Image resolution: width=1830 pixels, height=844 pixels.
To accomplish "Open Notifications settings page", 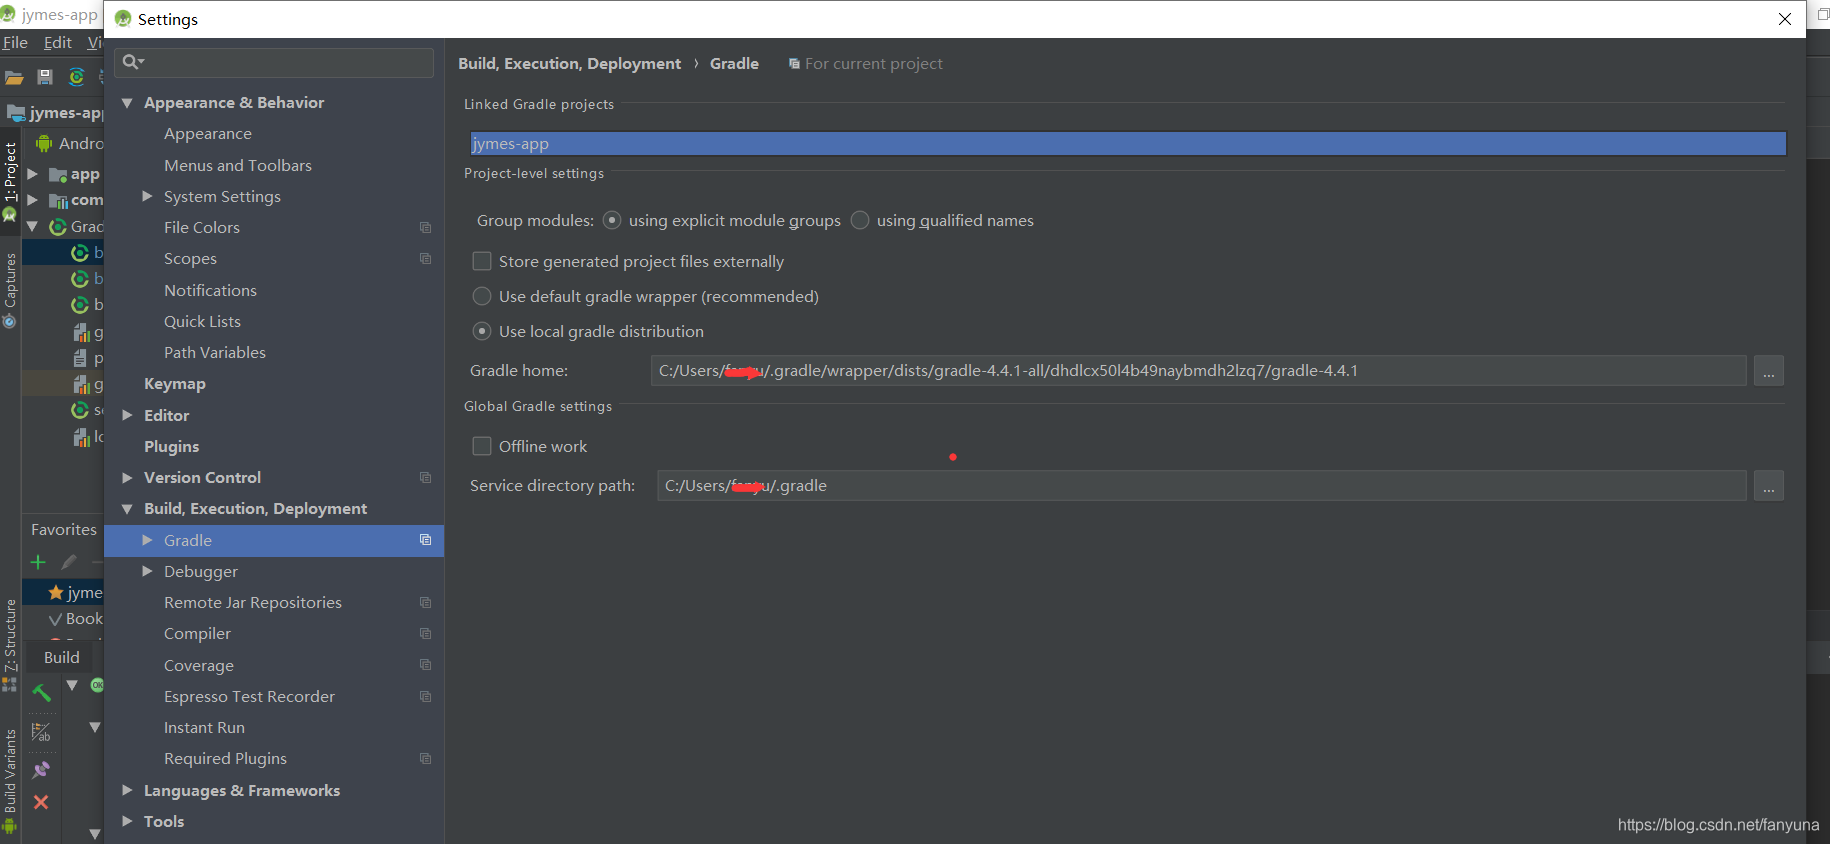I will pyautogui.click(x=211, y=290).
